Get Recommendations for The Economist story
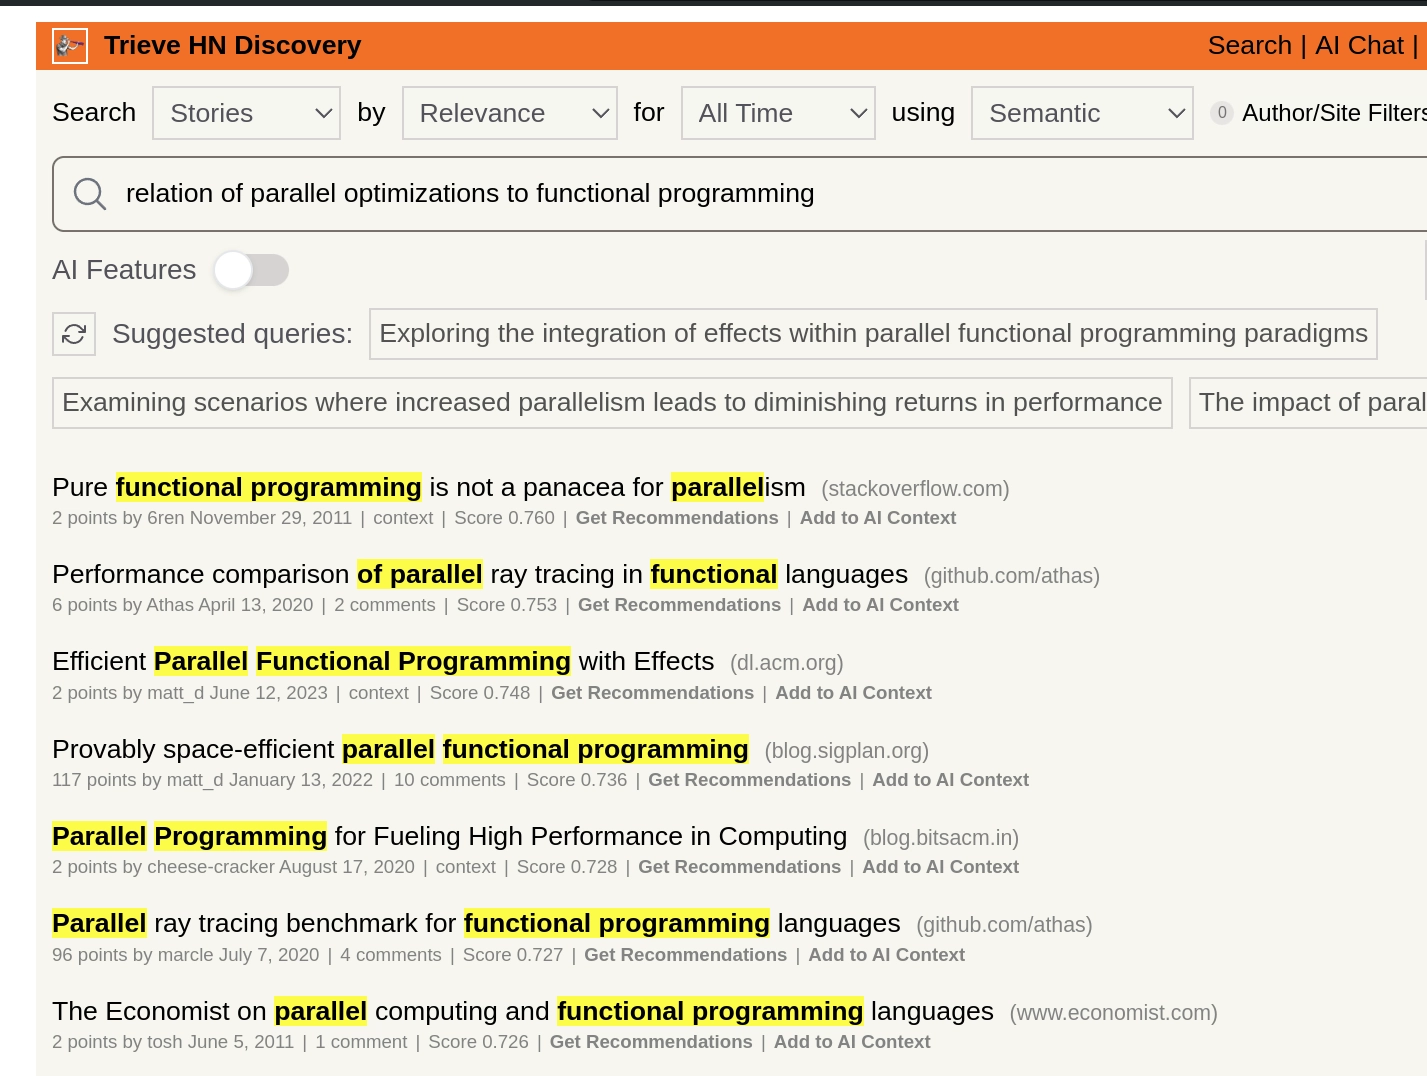 (651, 1042)
